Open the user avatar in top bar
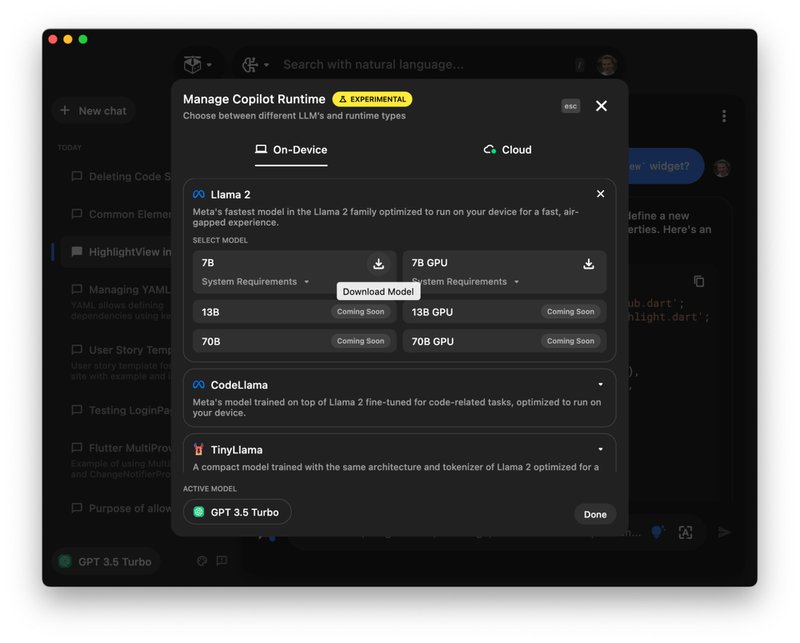800x643 pixels. (607, 65)
